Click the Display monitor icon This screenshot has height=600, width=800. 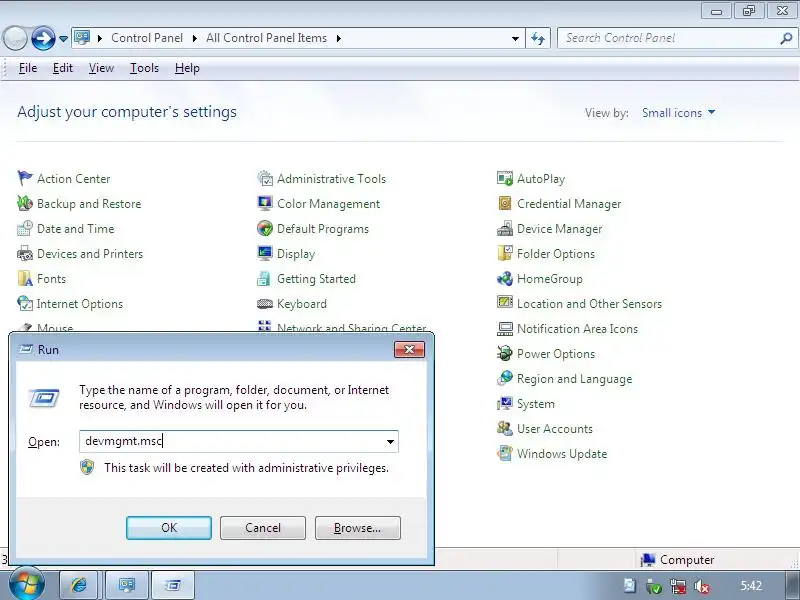265,253
